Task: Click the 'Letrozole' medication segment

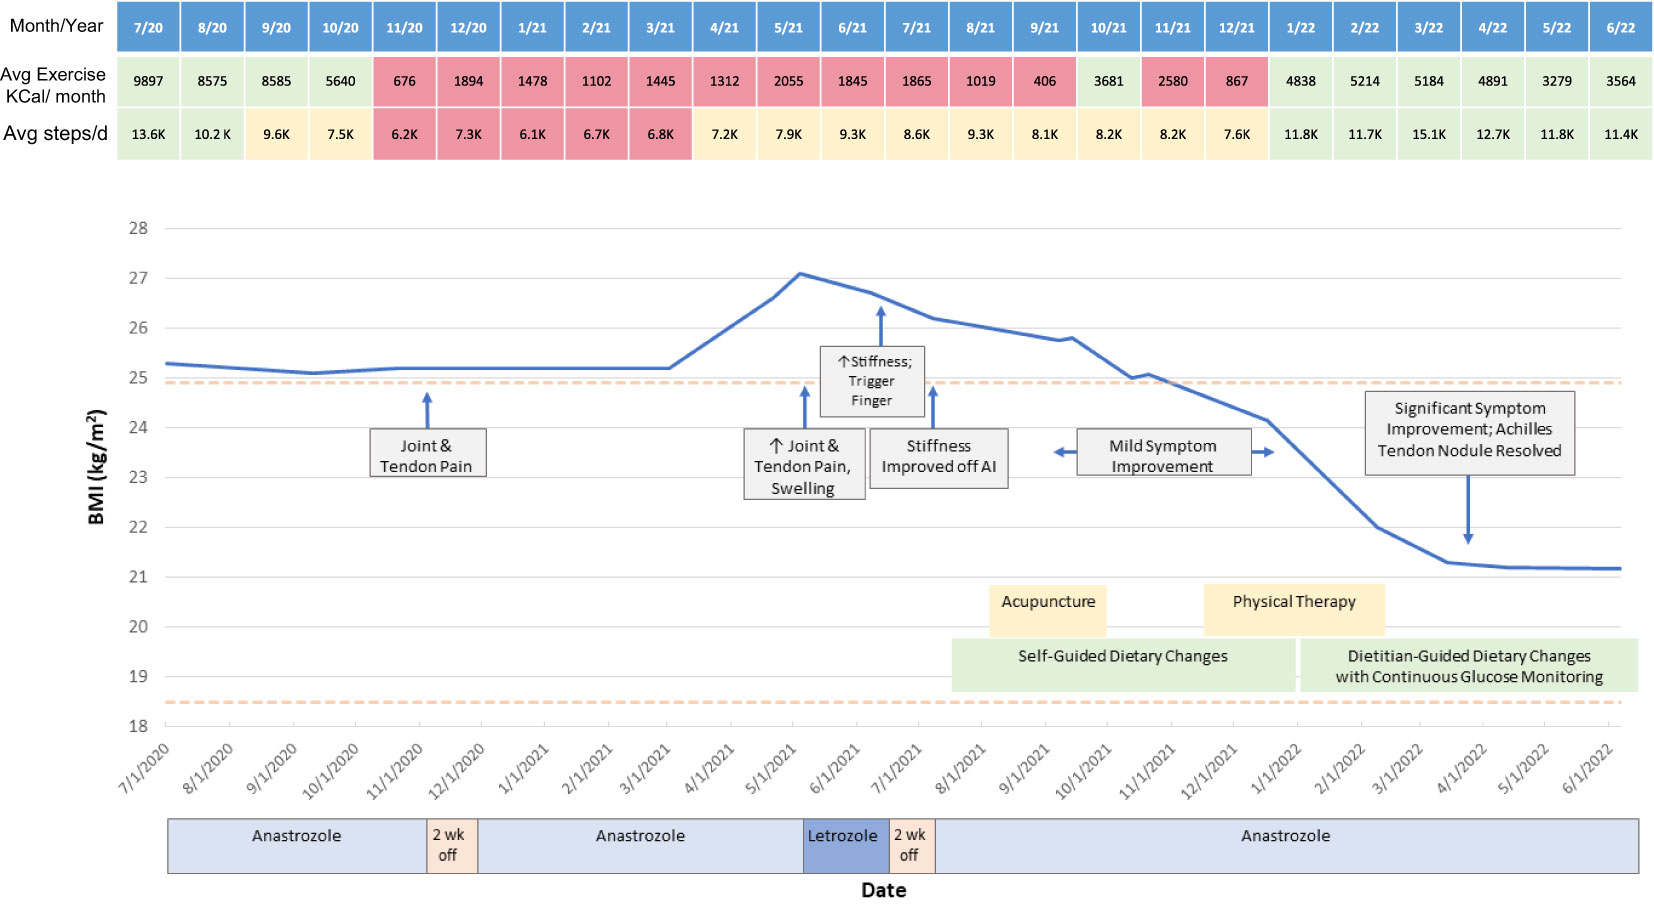Action: [x=845, y=846]
